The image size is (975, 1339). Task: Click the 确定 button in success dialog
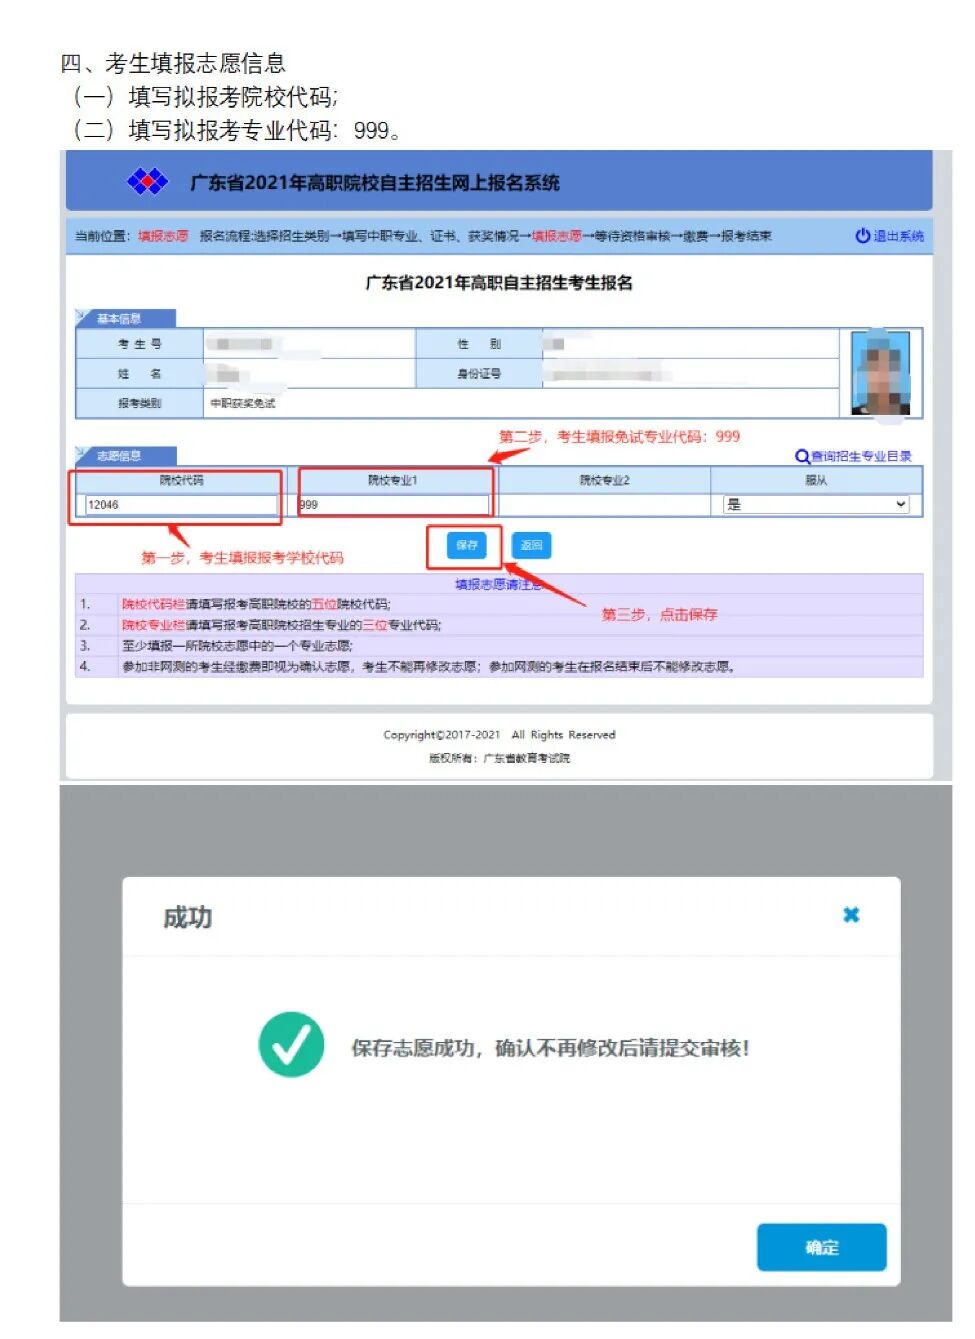(821, 1247)
